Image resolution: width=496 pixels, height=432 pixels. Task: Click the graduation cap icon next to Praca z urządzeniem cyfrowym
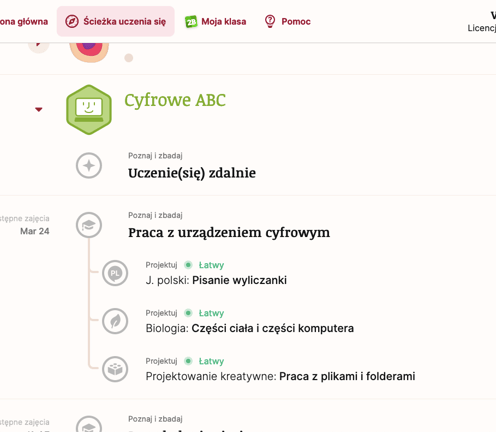tap(89, 225)
